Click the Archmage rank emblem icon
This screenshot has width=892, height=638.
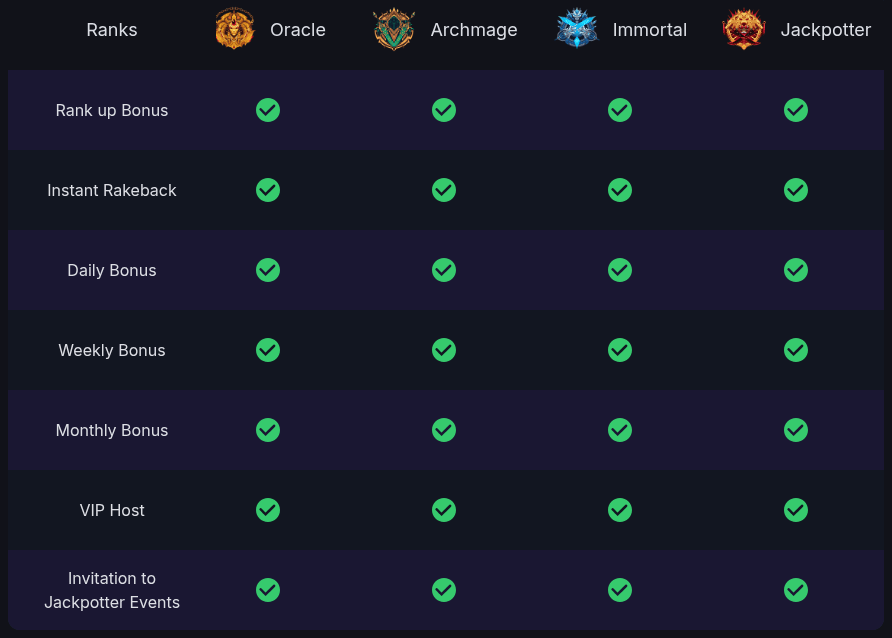point(394,29)
